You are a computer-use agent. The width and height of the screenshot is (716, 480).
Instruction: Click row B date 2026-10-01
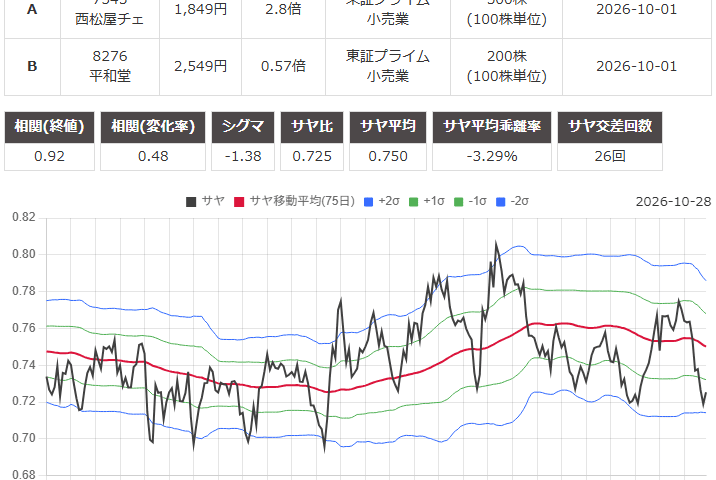tap(637, 67)
